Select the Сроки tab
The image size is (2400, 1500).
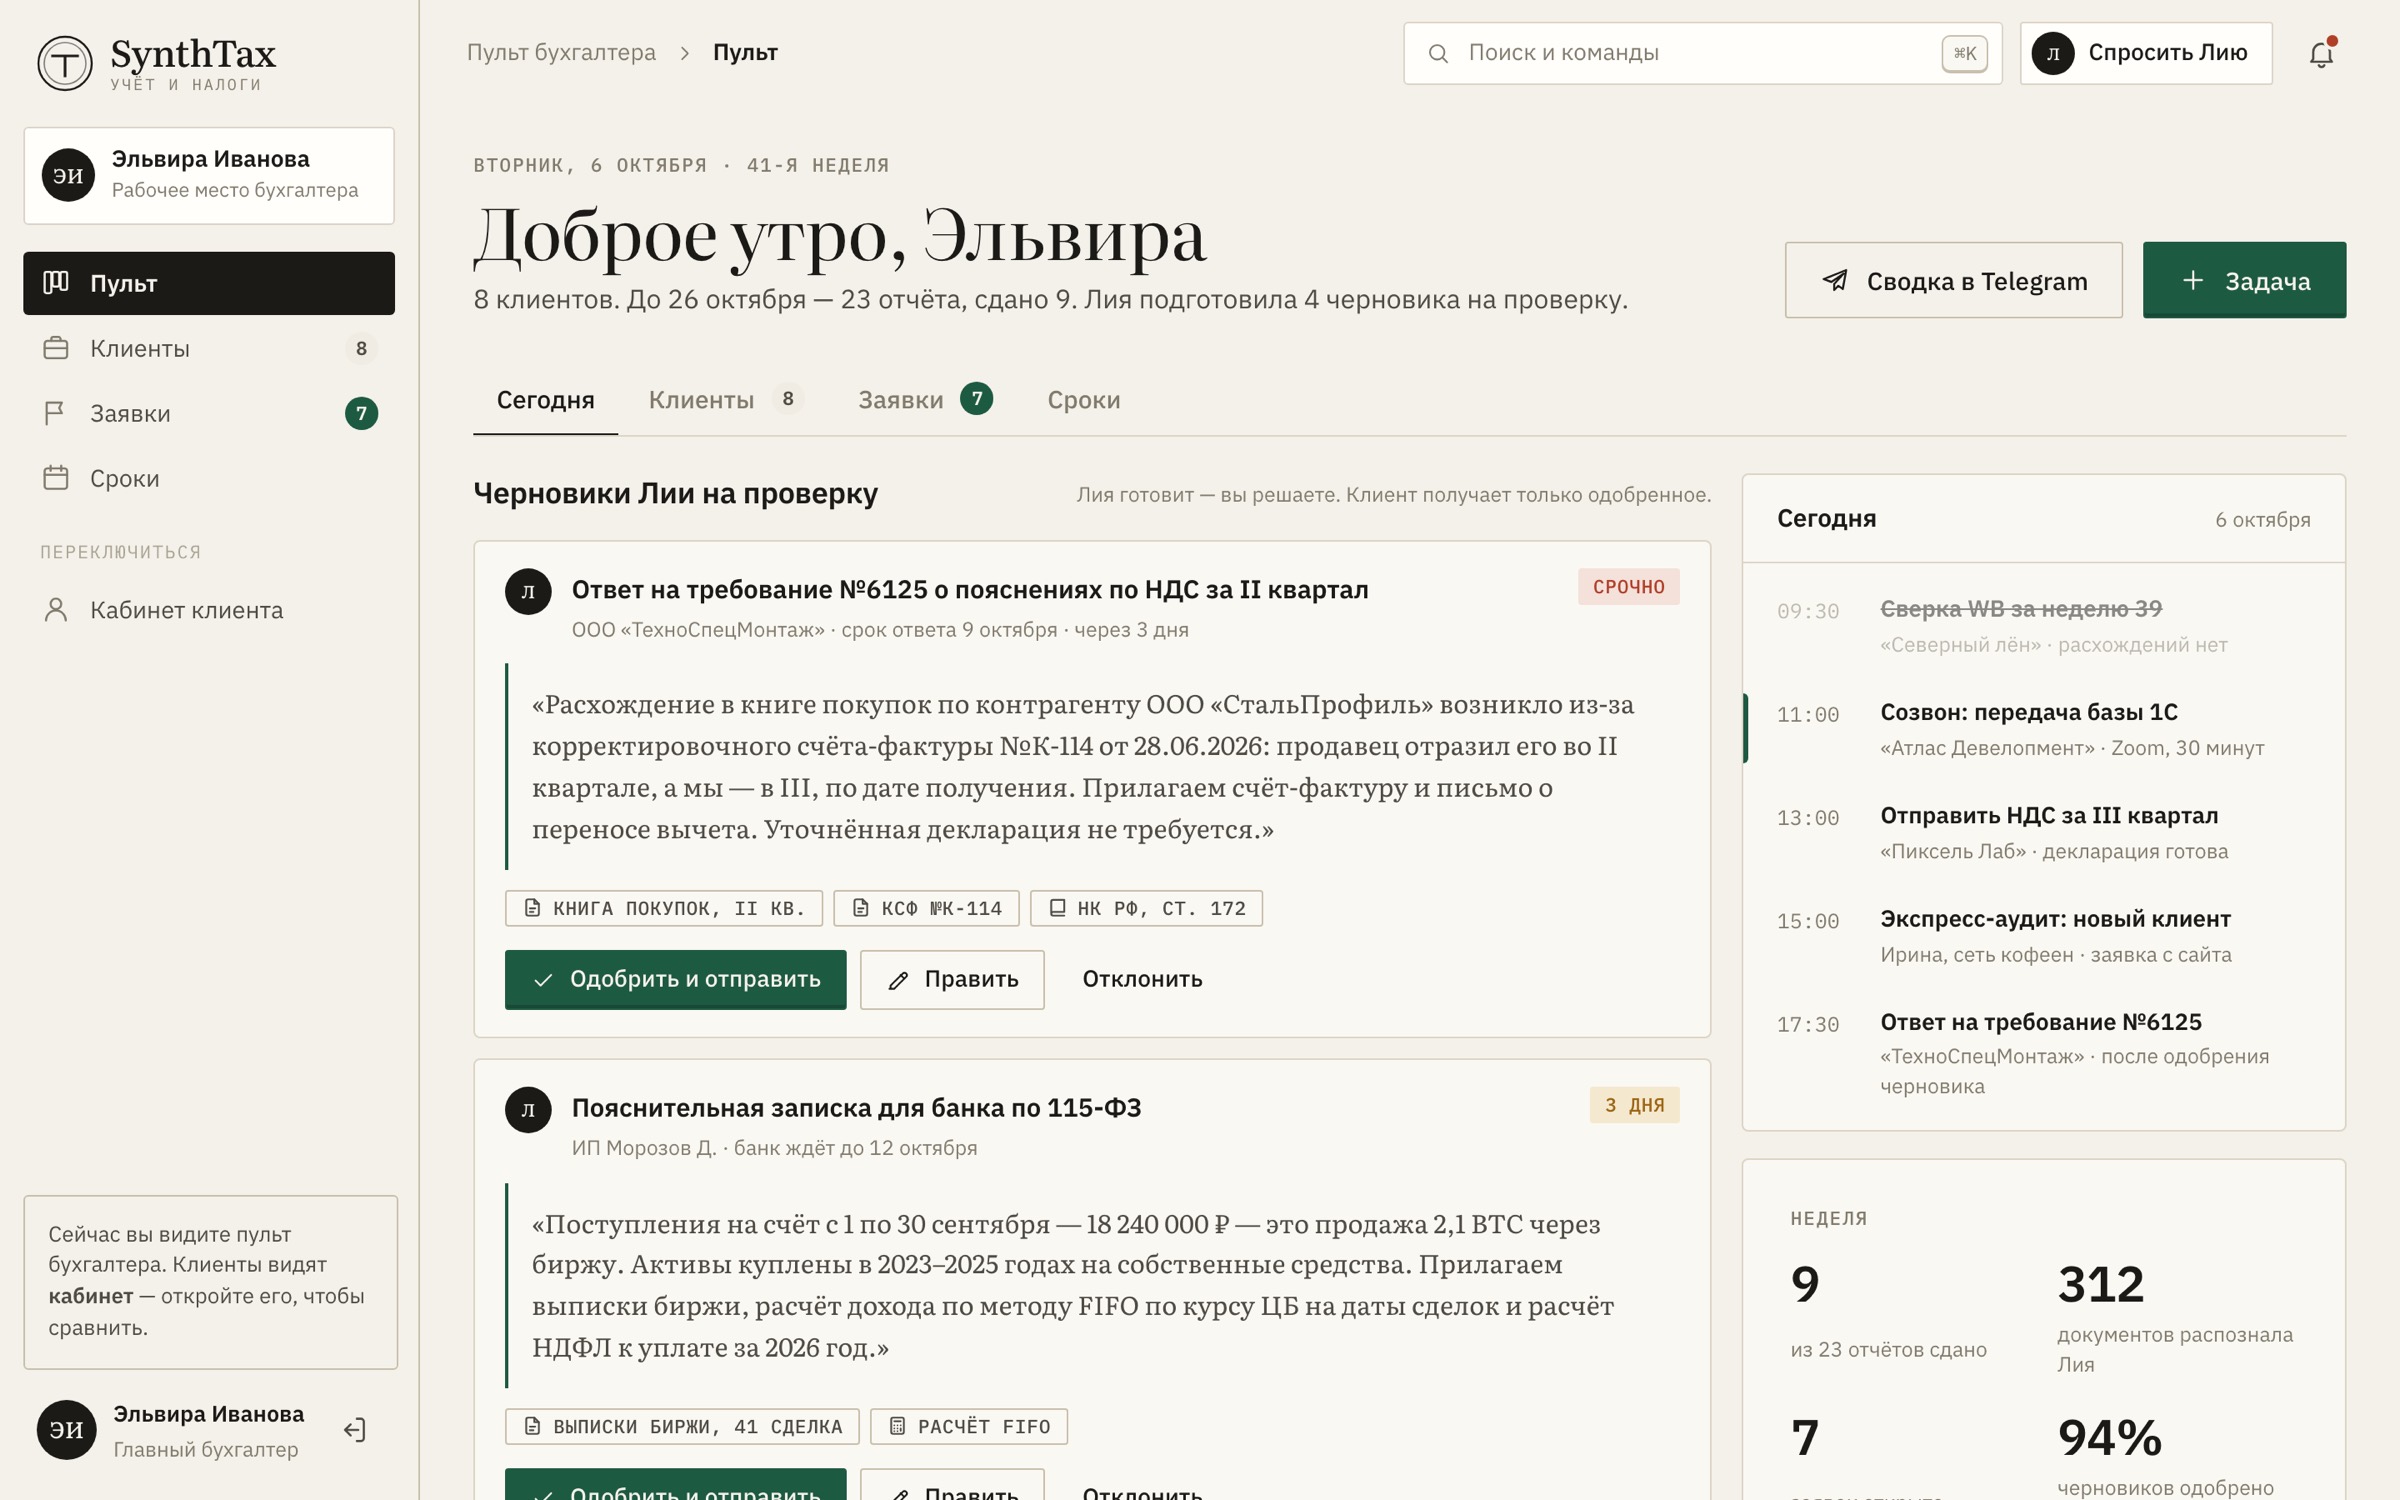click(x=1084, y=400)
